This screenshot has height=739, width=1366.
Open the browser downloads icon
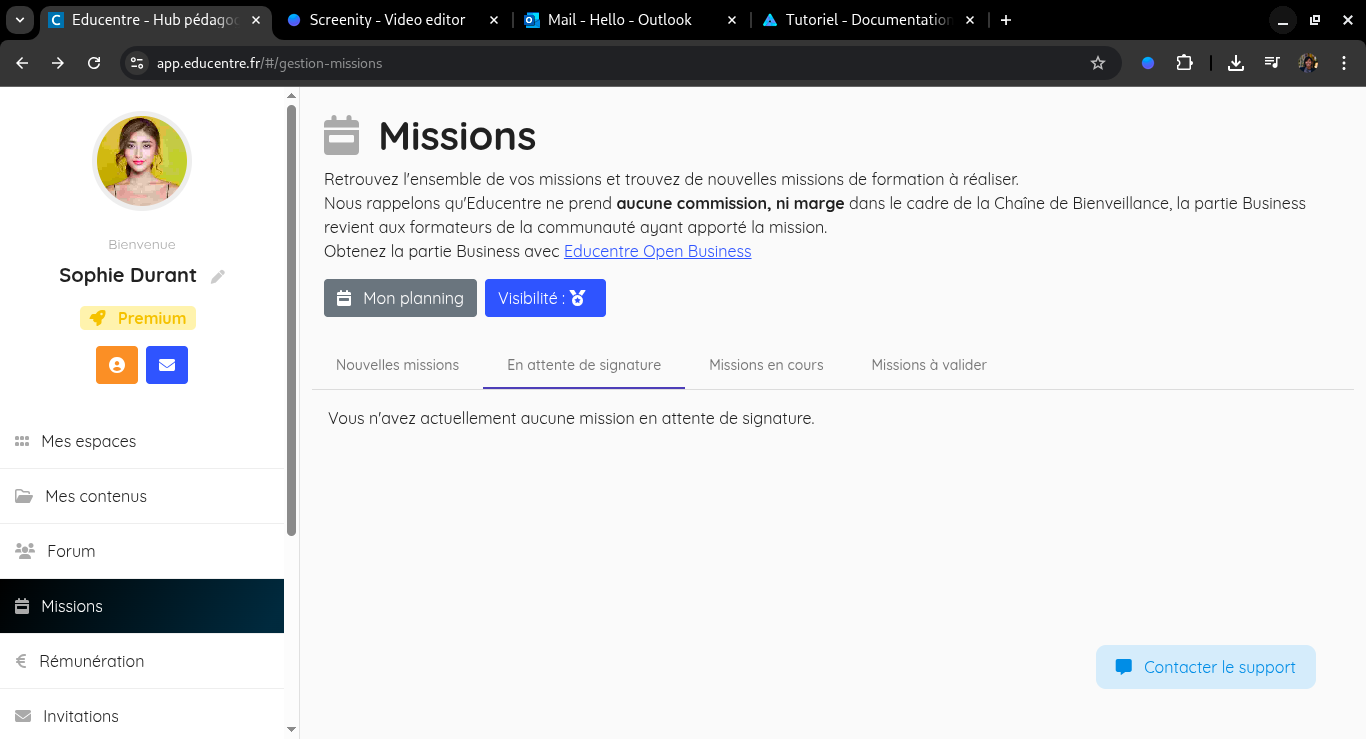tap(1236, 63)
